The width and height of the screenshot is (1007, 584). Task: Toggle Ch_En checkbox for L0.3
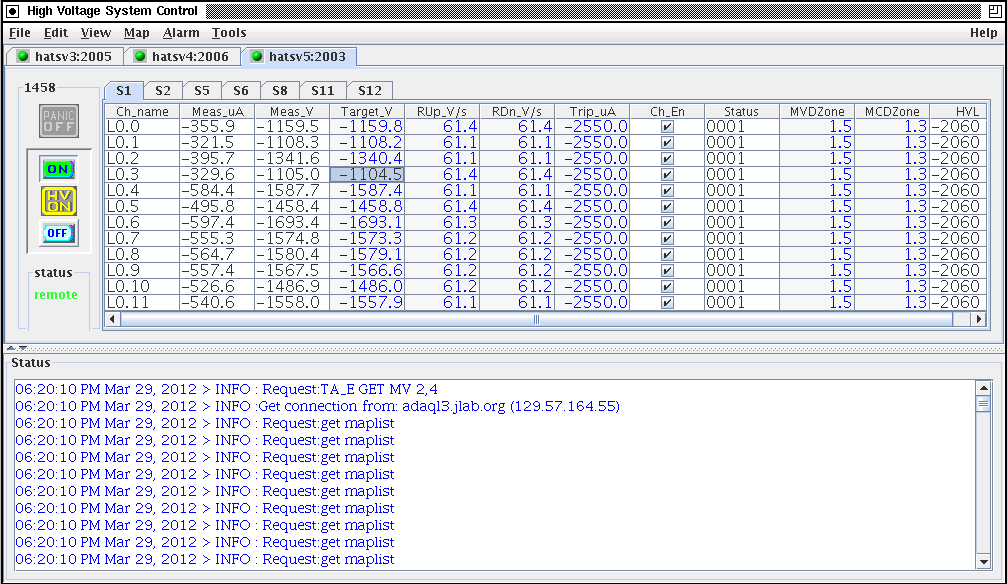(667, 175)
